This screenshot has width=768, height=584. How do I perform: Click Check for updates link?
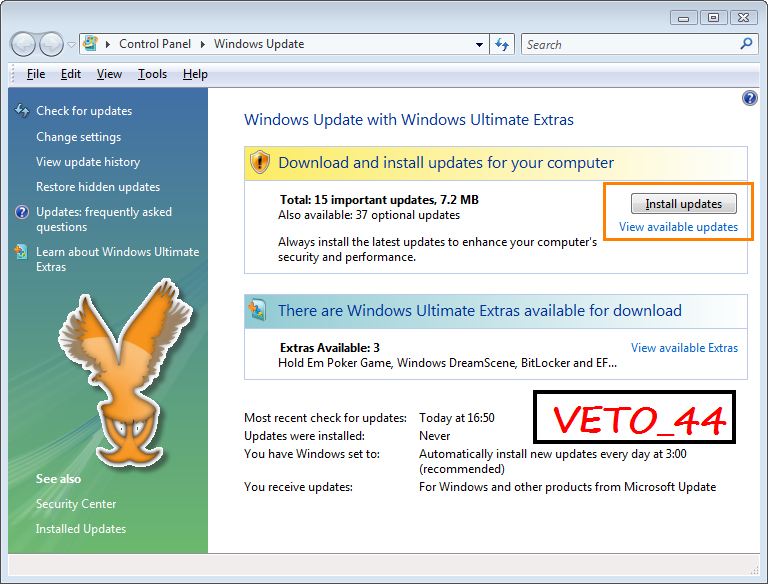point(84,111)
